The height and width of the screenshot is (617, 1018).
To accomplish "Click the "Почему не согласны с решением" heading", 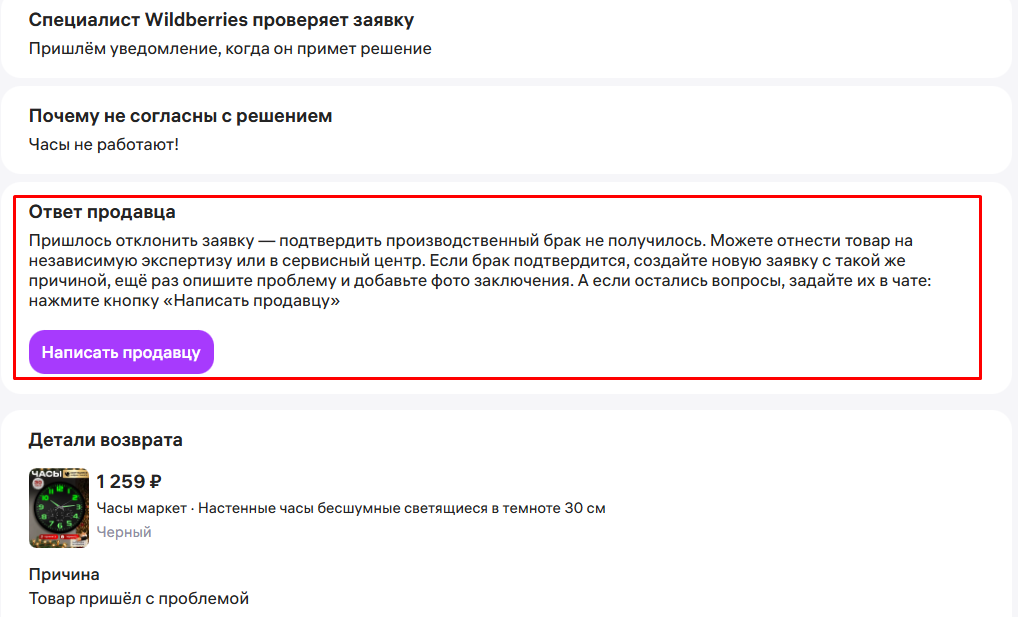I will 180,116.
